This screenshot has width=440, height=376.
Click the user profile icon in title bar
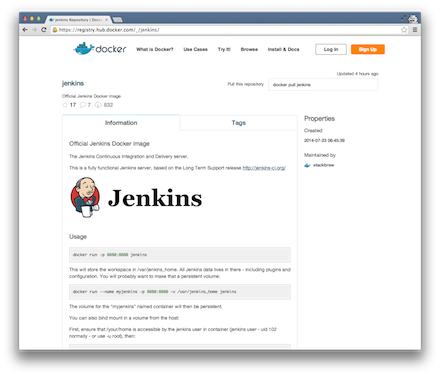click(x=413, y=19)
